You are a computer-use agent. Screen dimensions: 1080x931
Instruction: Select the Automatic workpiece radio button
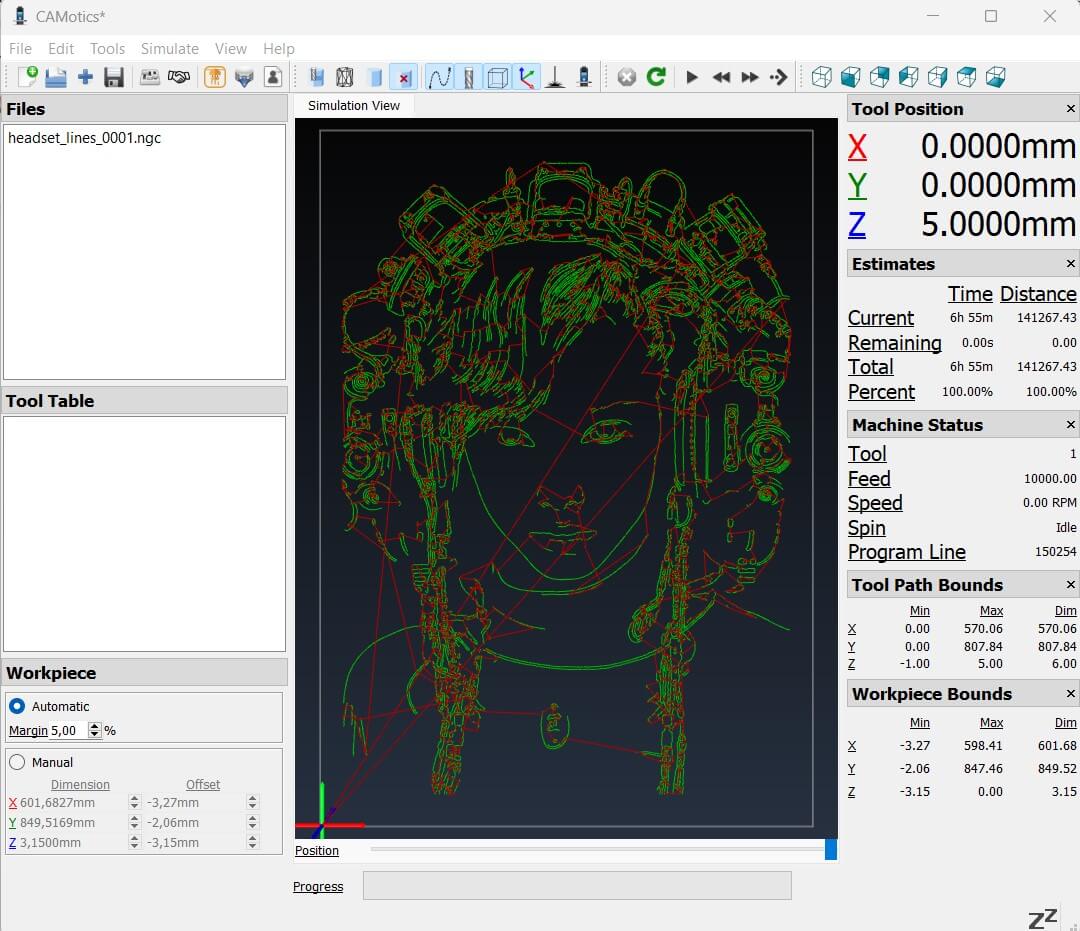pyautogui.click(x=17, y=706)
